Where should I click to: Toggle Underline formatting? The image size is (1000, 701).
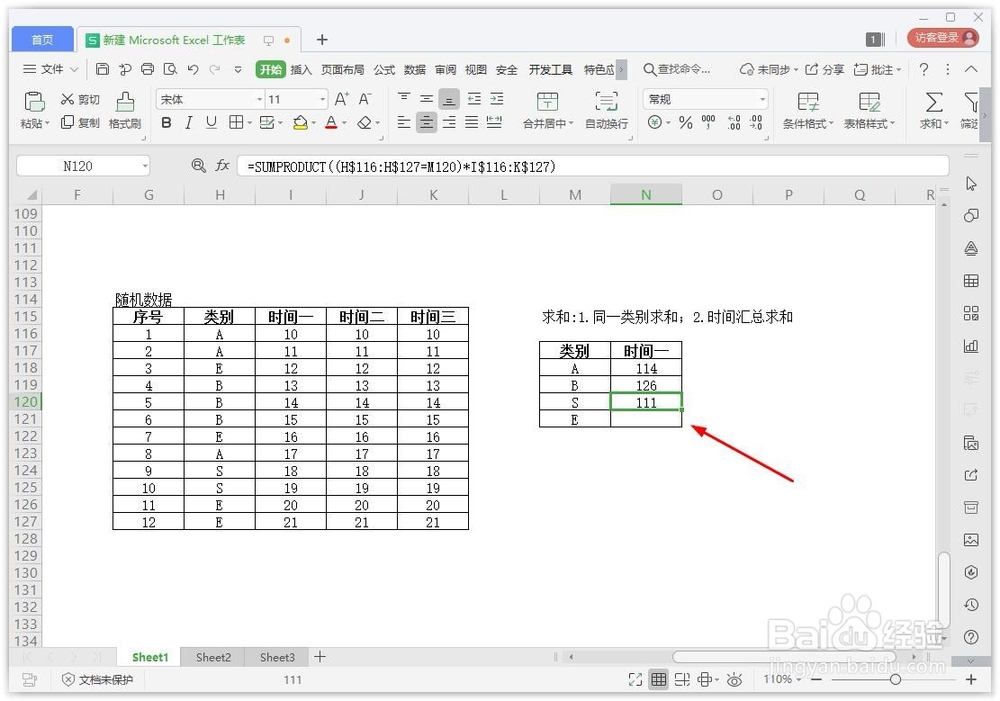(211, 122)
